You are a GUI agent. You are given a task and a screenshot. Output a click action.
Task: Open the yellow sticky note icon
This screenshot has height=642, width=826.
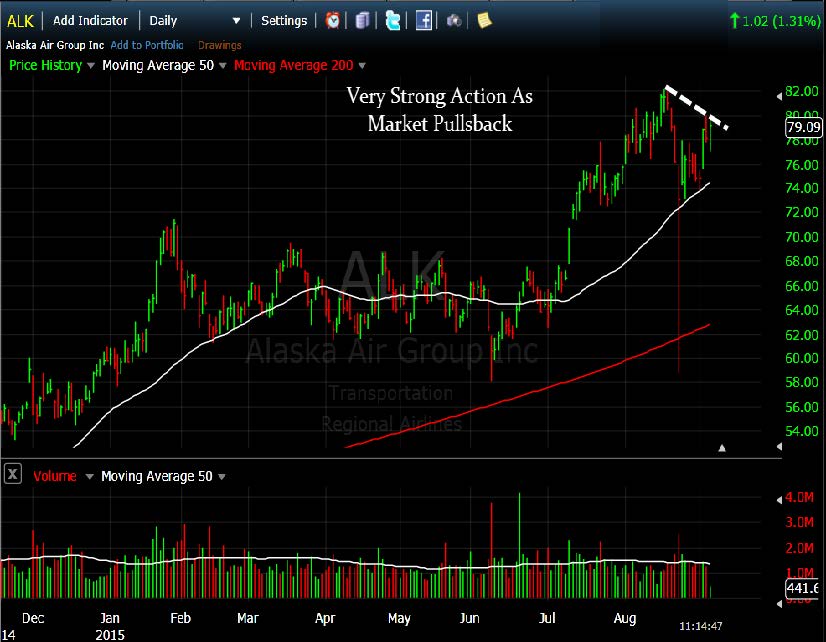click(x=484, y=21)
